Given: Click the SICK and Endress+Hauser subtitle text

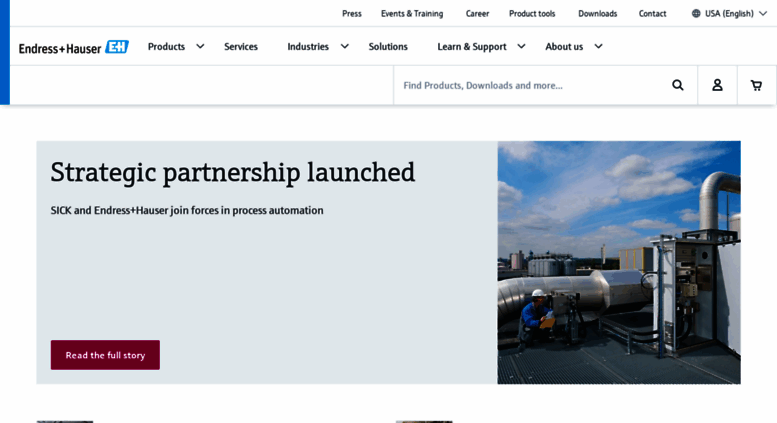Looking at the screenshot, I should (x=187, y=211).
